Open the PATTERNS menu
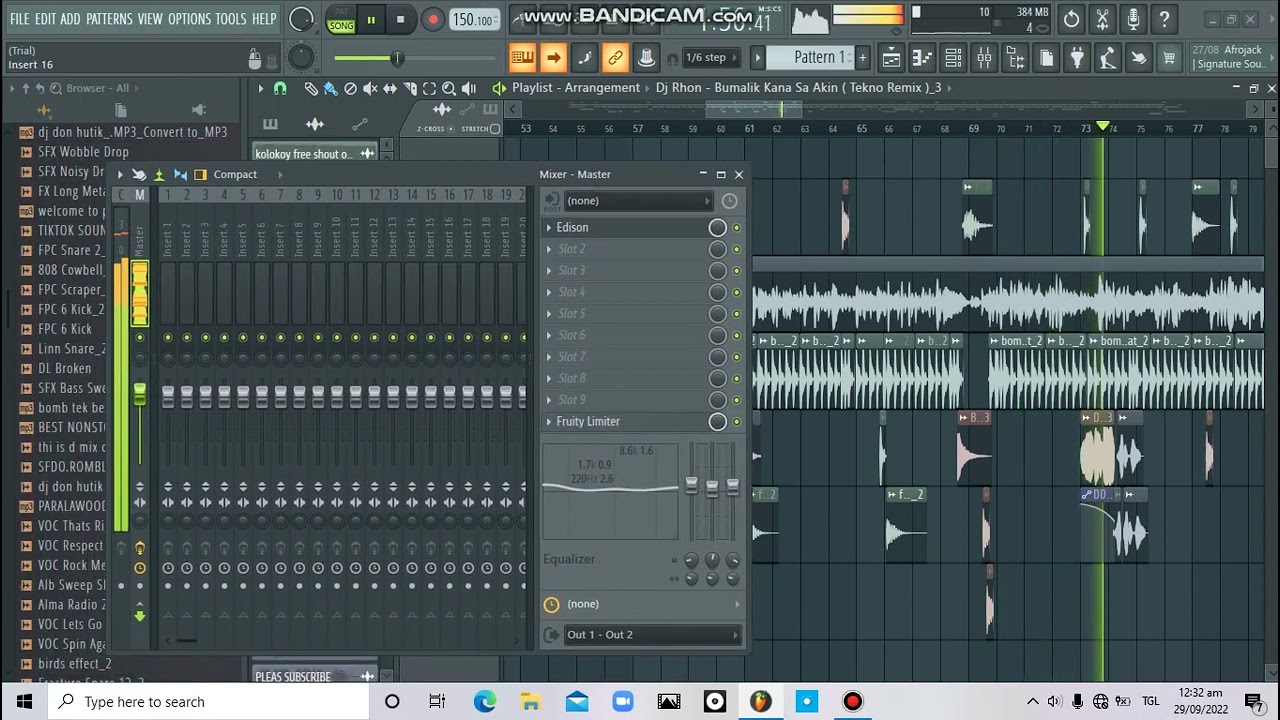Image resolution: width=1280 pixels, height=720 pixels. click(x=109, y=19)
